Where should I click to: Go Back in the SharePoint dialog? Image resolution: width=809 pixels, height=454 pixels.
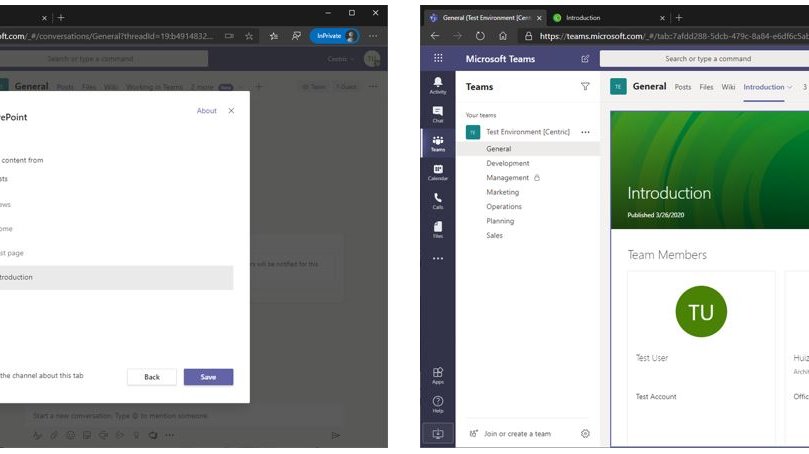point(152,377)
